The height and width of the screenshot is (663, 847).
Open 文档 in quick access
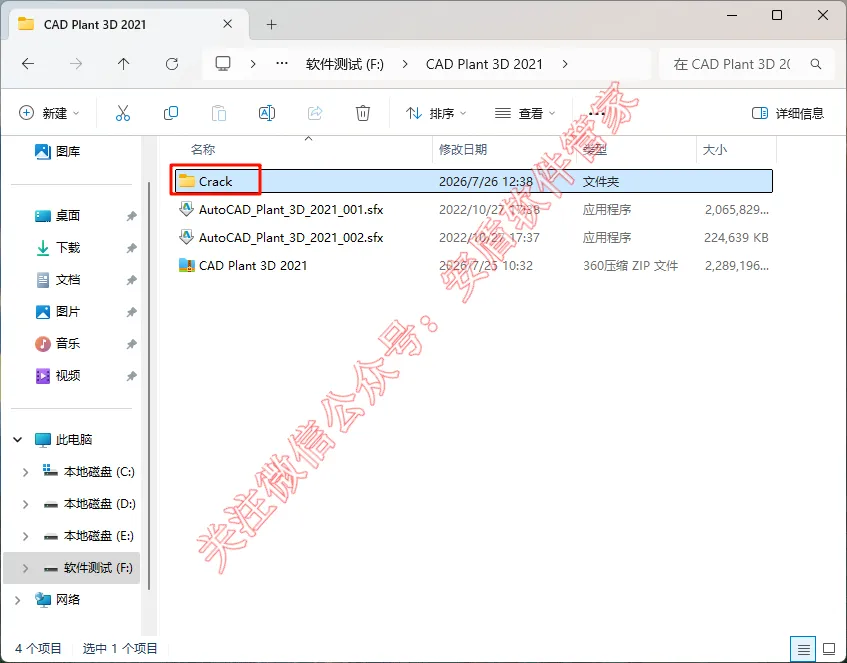(57, 280)
